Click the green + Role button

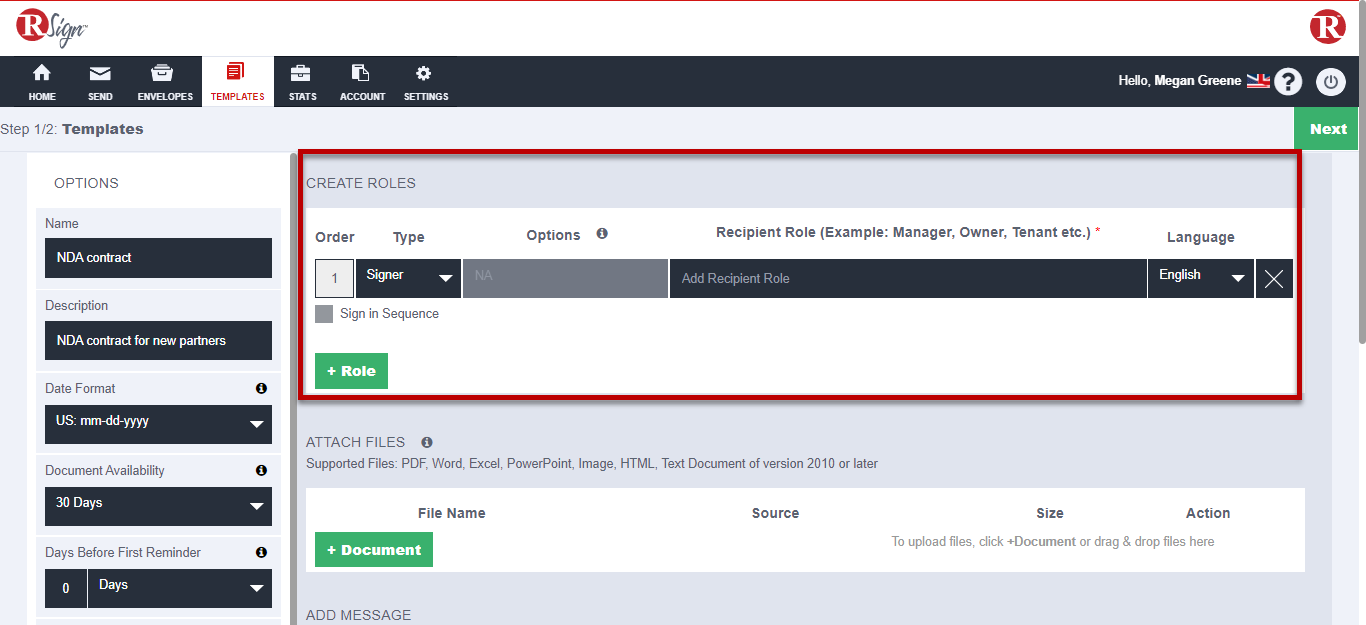click(351, 370)
